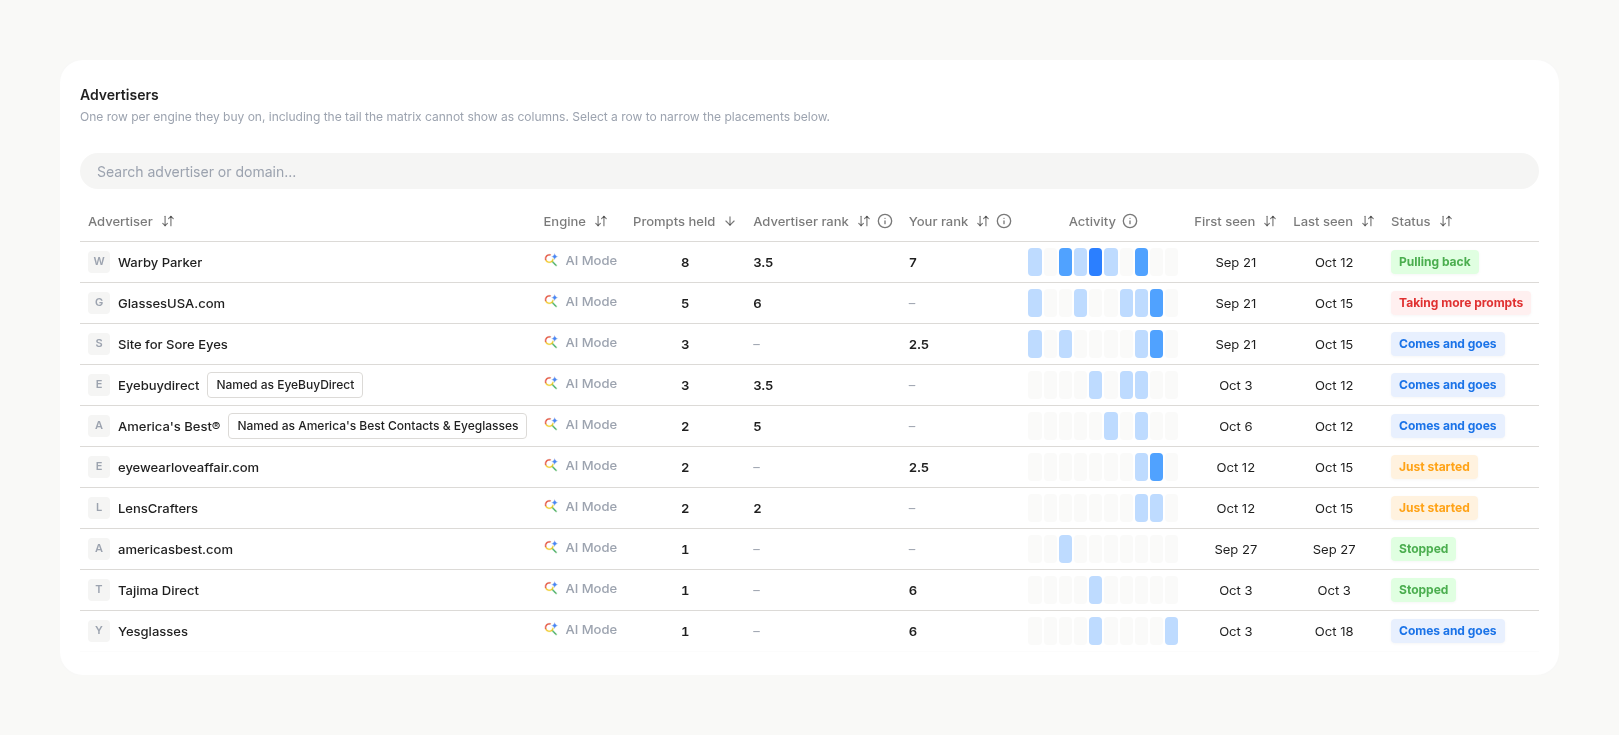Select the Tajima Direct advertiser name
The height and width of the screenshot is (735, 1619).
tap(158, 591)
